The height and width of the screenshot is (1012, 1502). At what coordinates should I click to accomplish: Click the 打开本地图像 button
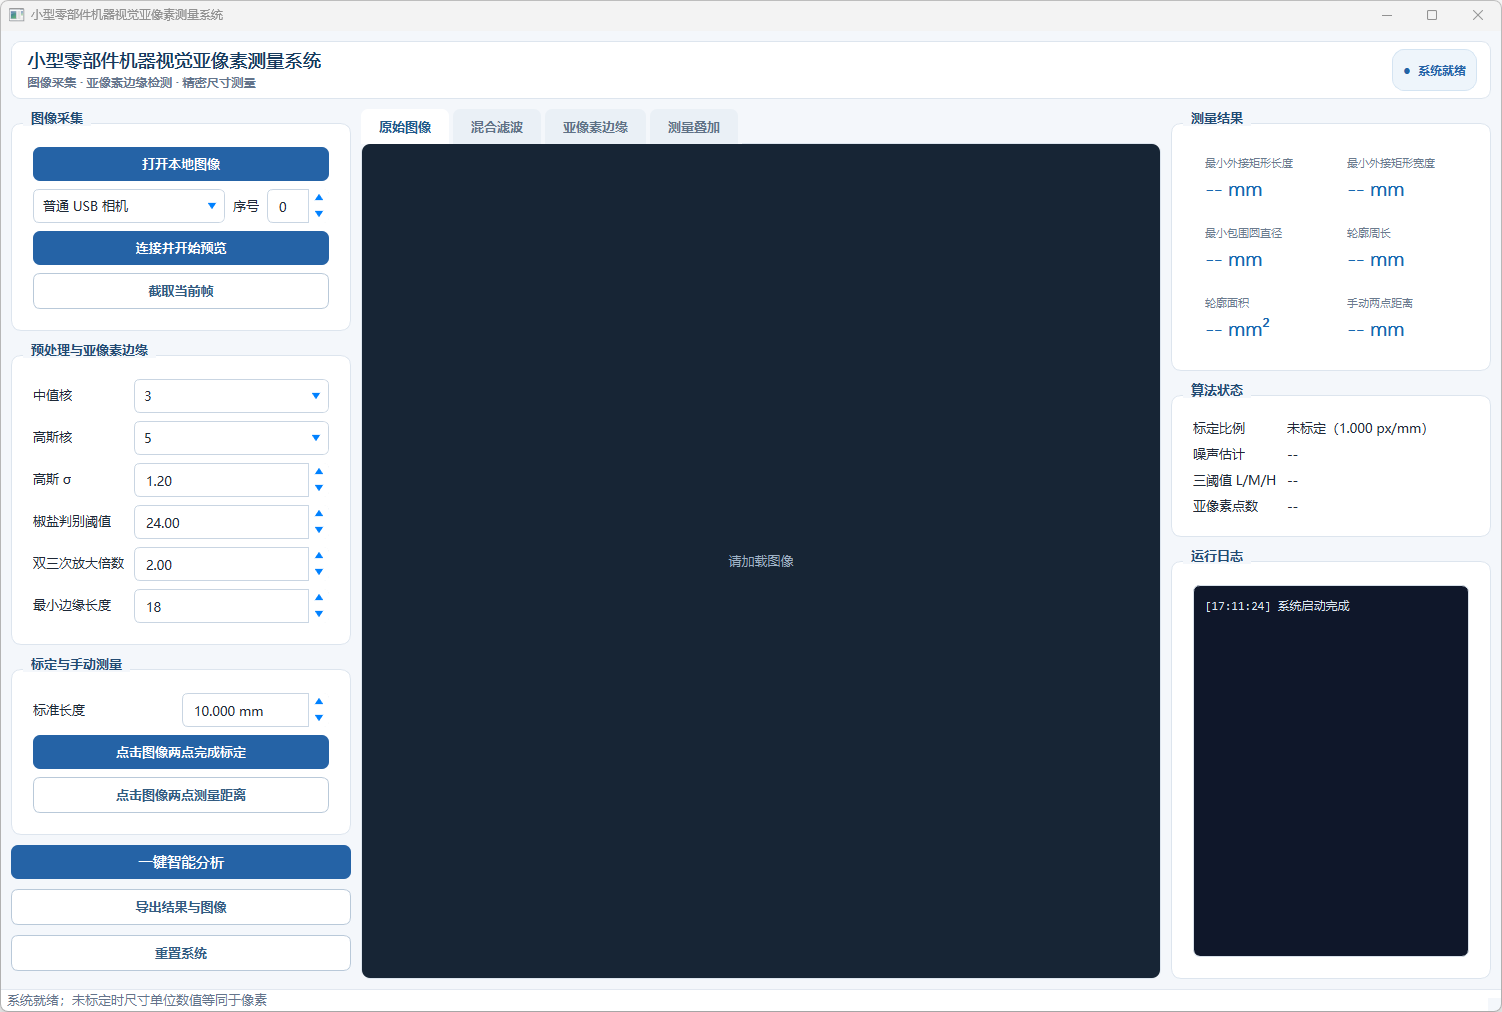[x=181, y=164]
